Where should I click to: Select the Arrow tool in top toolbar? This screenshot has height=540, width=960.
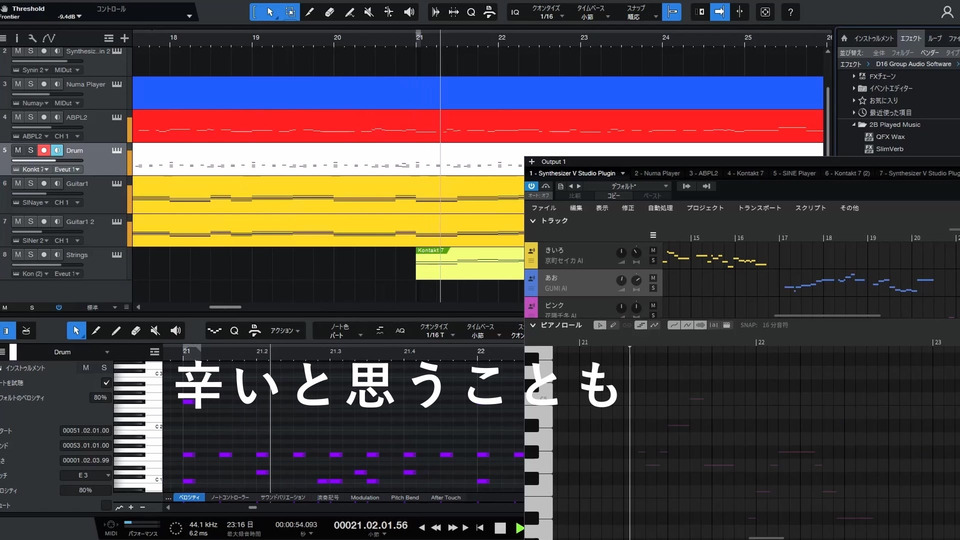pos(269,12)
